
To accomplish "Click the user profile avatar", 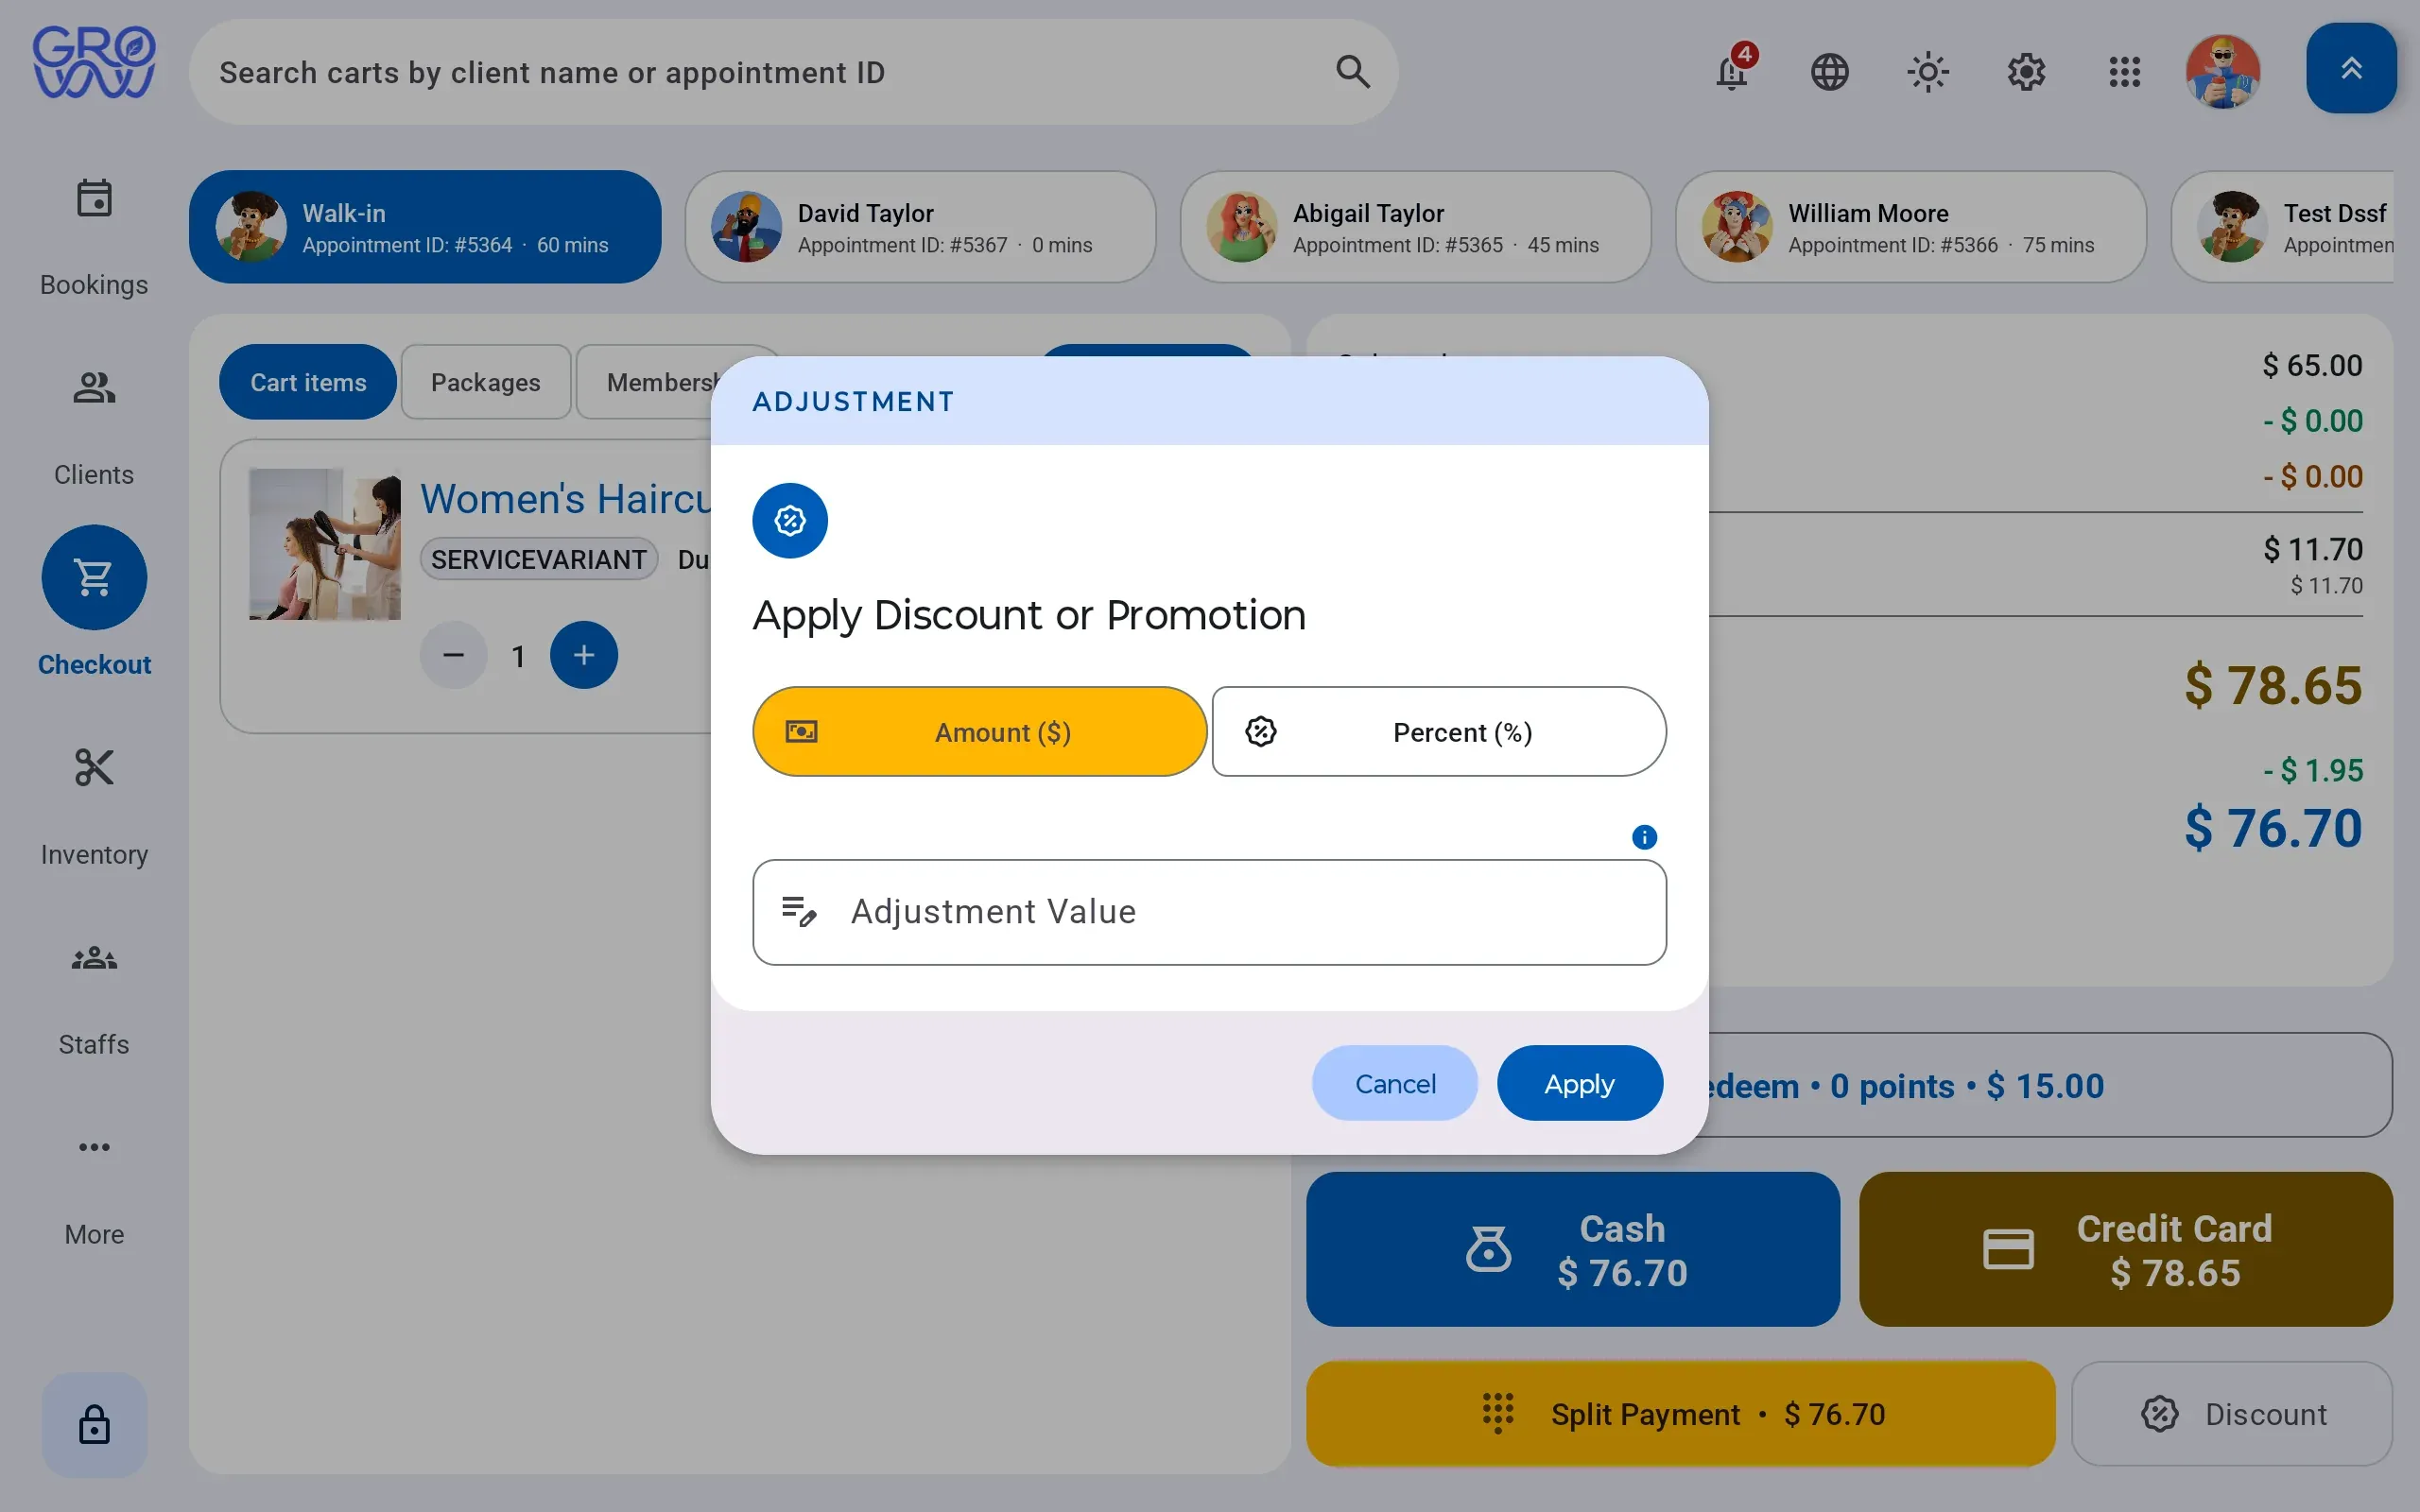I will point(2223,72).
